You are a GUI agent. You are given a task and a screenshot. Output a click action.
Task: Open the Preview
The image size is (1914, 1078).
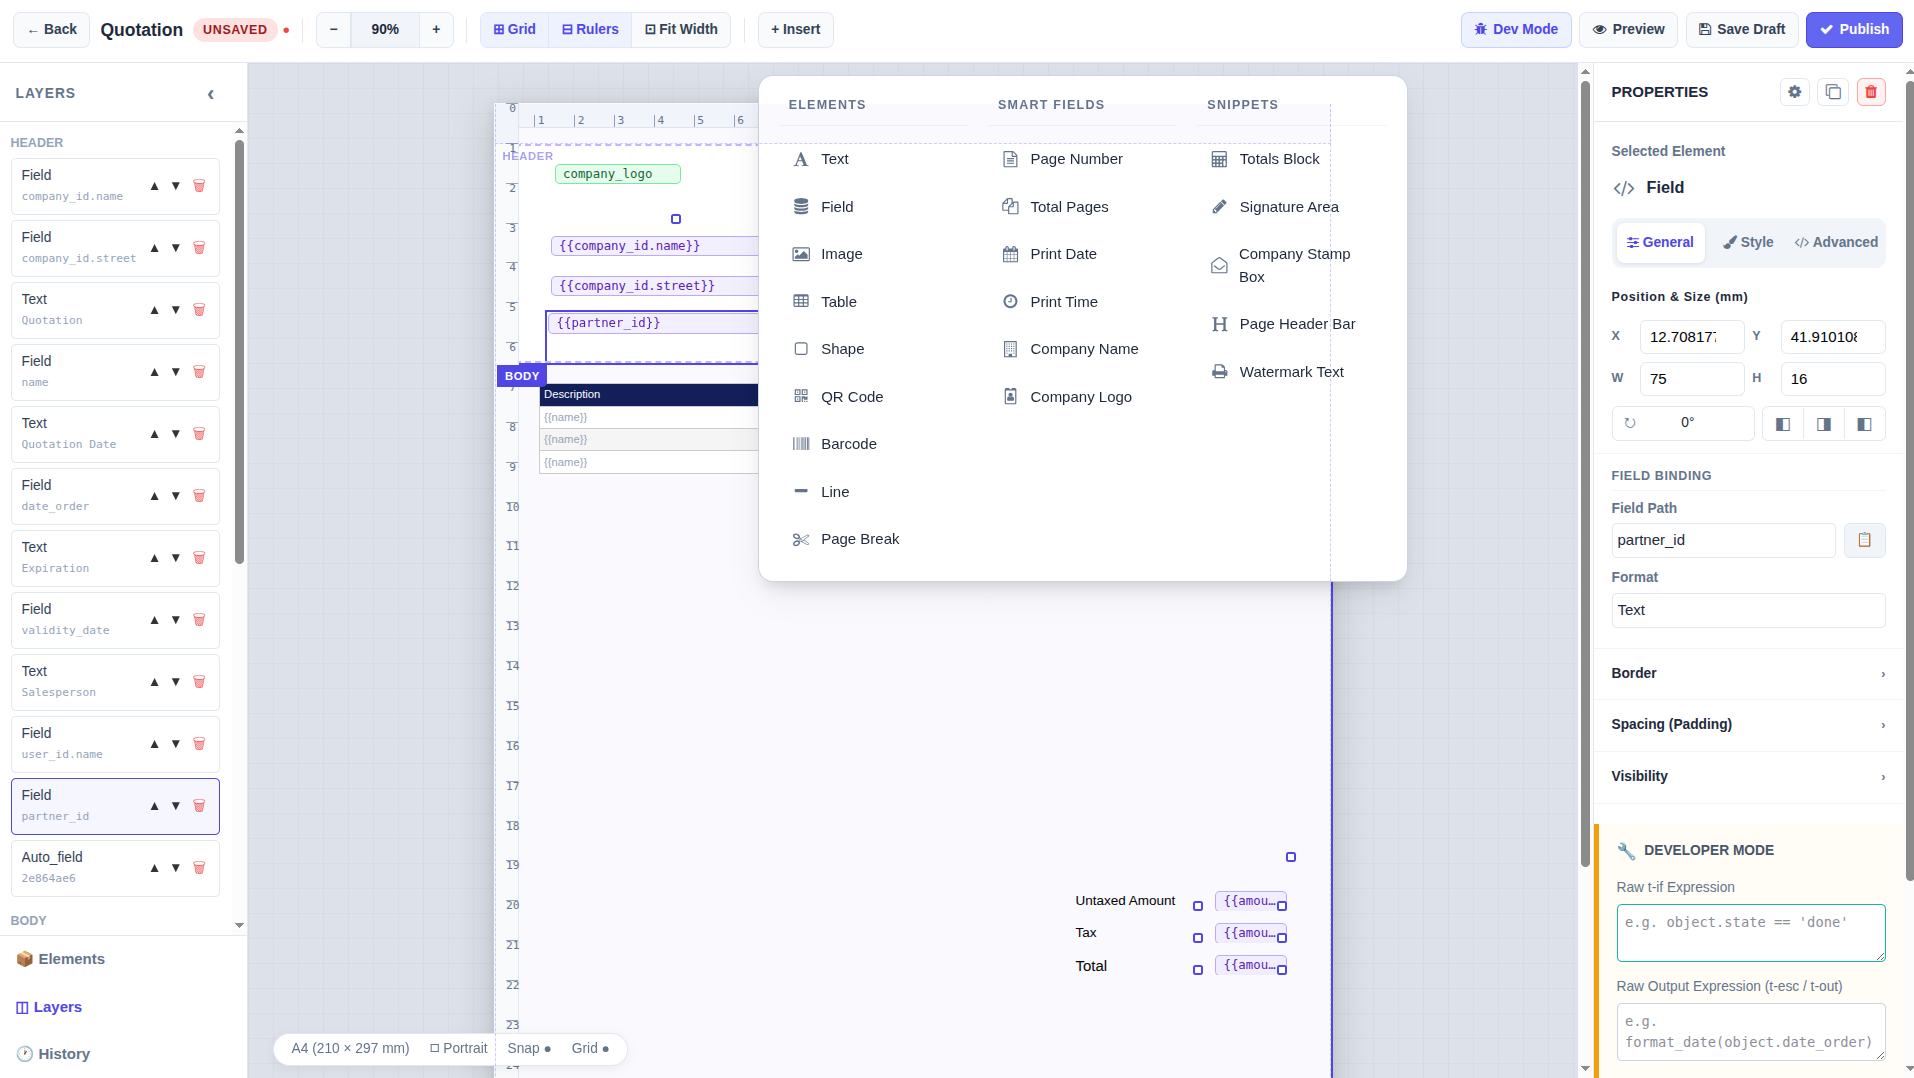click(1628, 30)
